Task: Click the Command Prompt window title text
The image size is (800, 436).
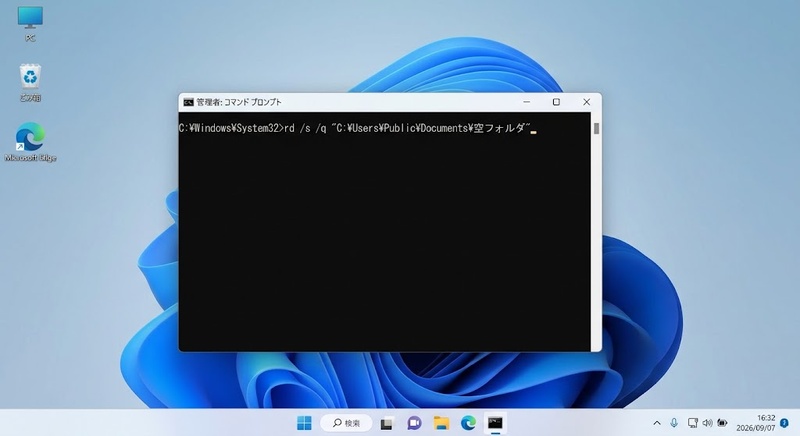Action: tap(239, 102)
